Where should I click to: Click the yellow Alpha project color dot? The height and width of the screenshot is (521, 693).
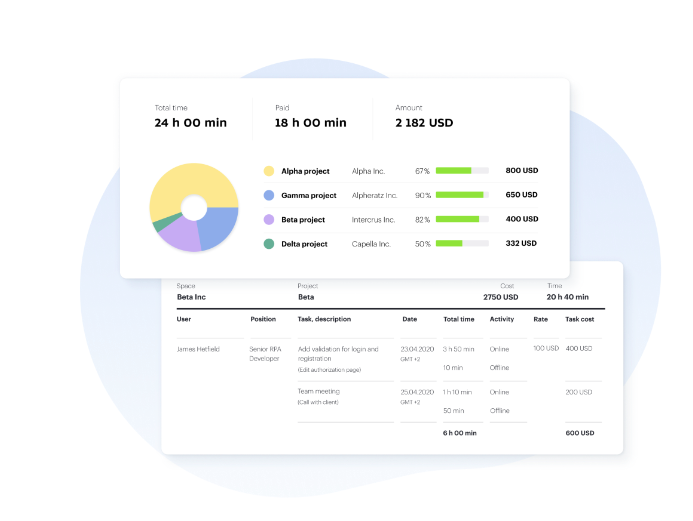point(269,171)
